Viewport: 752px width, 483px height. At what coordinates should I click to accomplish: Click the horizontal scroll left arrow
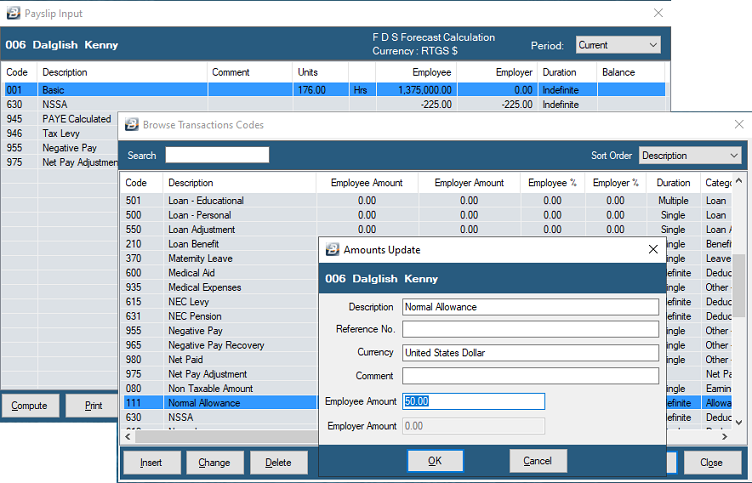[x=128, y=436]
